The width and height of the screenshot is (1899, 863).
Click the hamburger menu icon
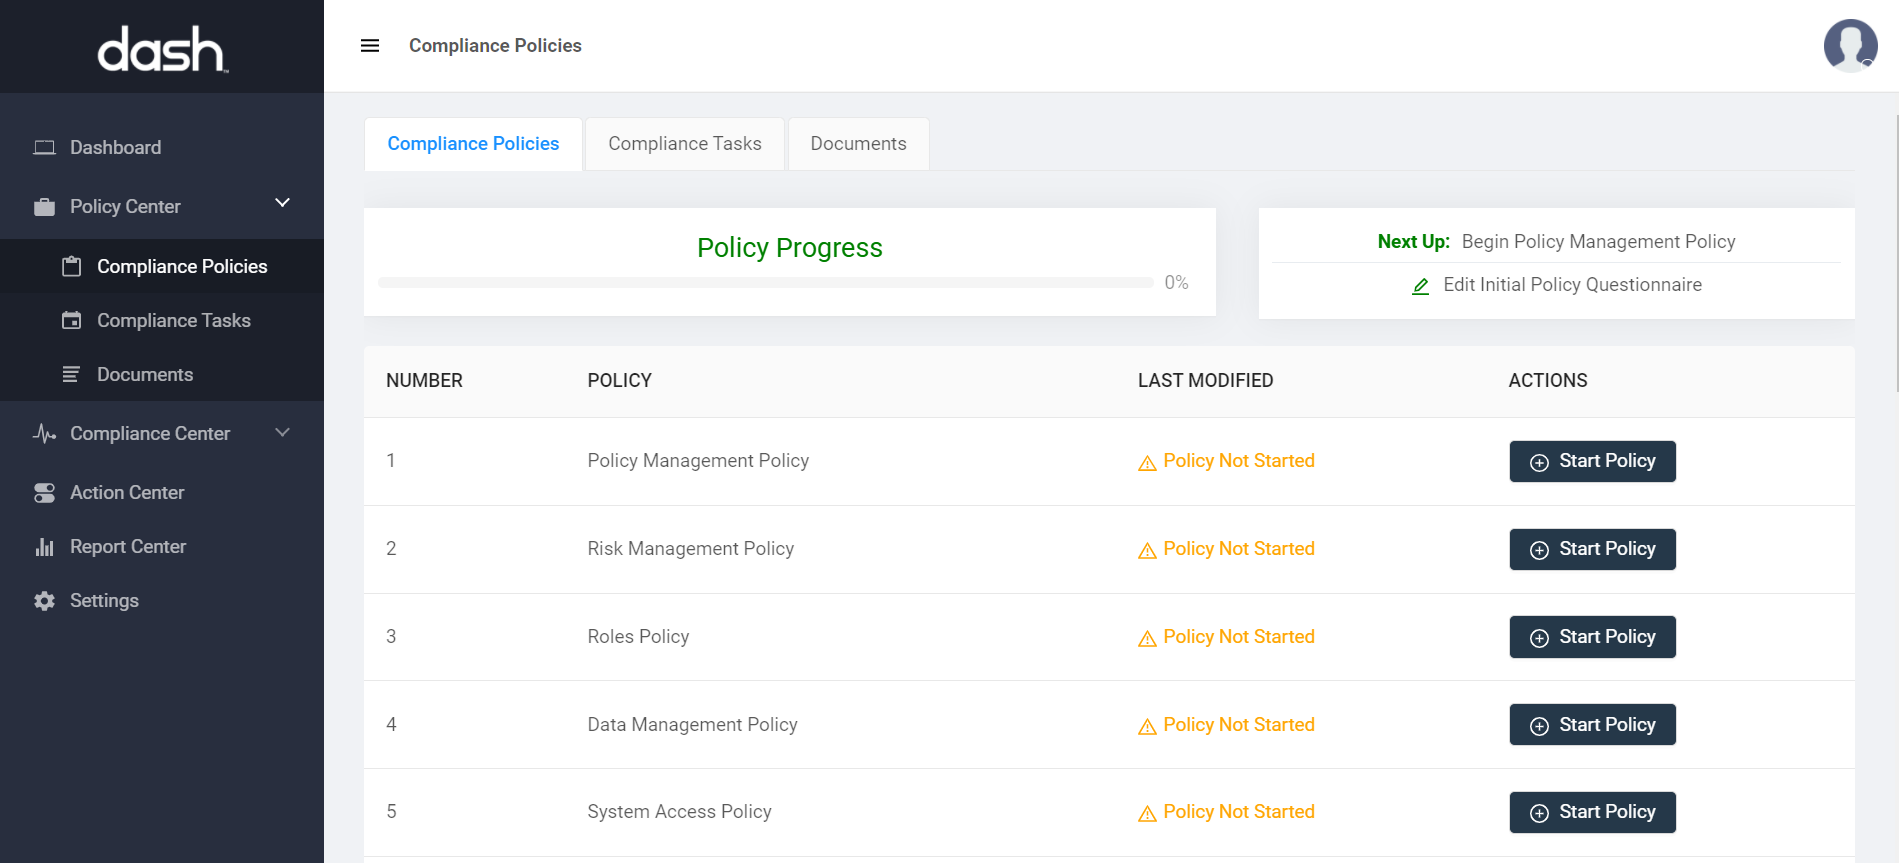[370, 46]
